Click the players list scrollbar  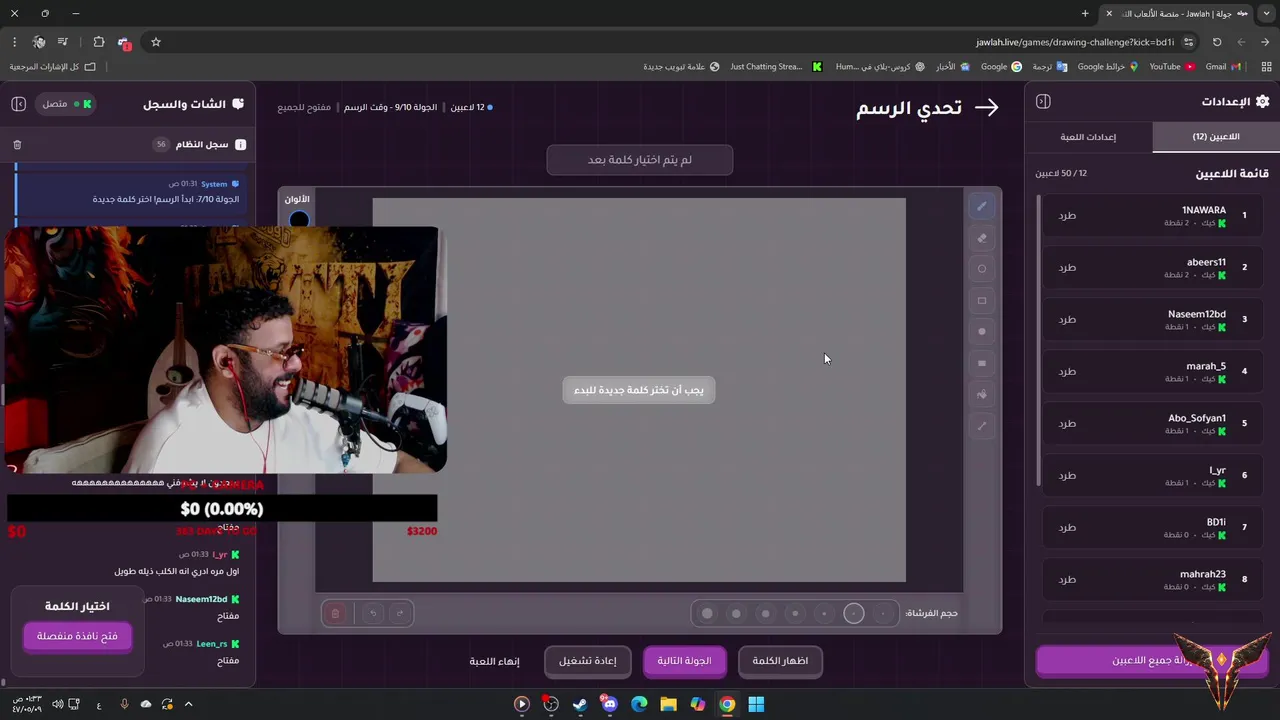click(x=1037, y=340)
